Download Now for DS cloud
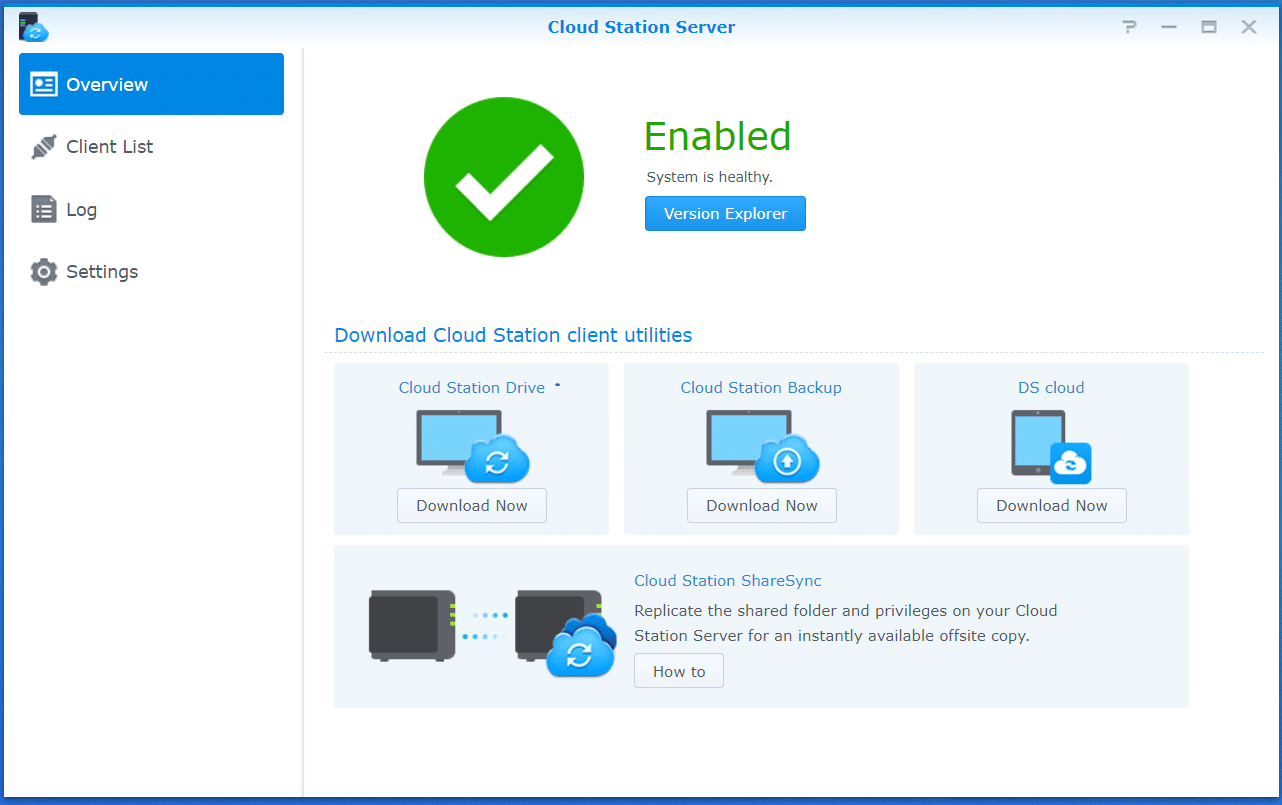 (x=1052, y=506)
